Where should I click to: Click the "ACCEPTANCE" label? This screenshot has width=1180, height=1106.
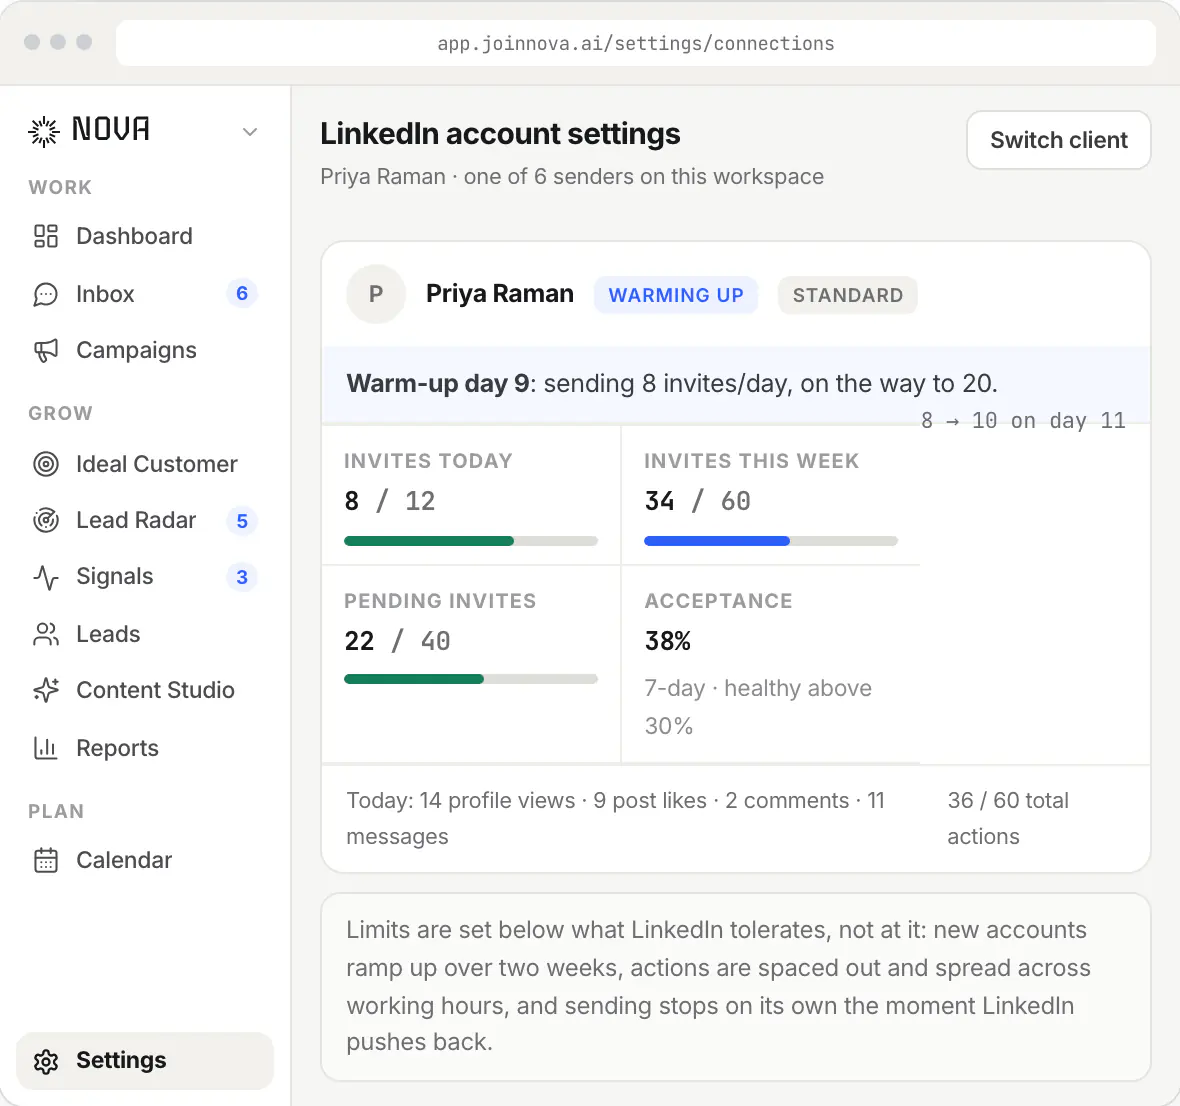[x=719, y=601]
